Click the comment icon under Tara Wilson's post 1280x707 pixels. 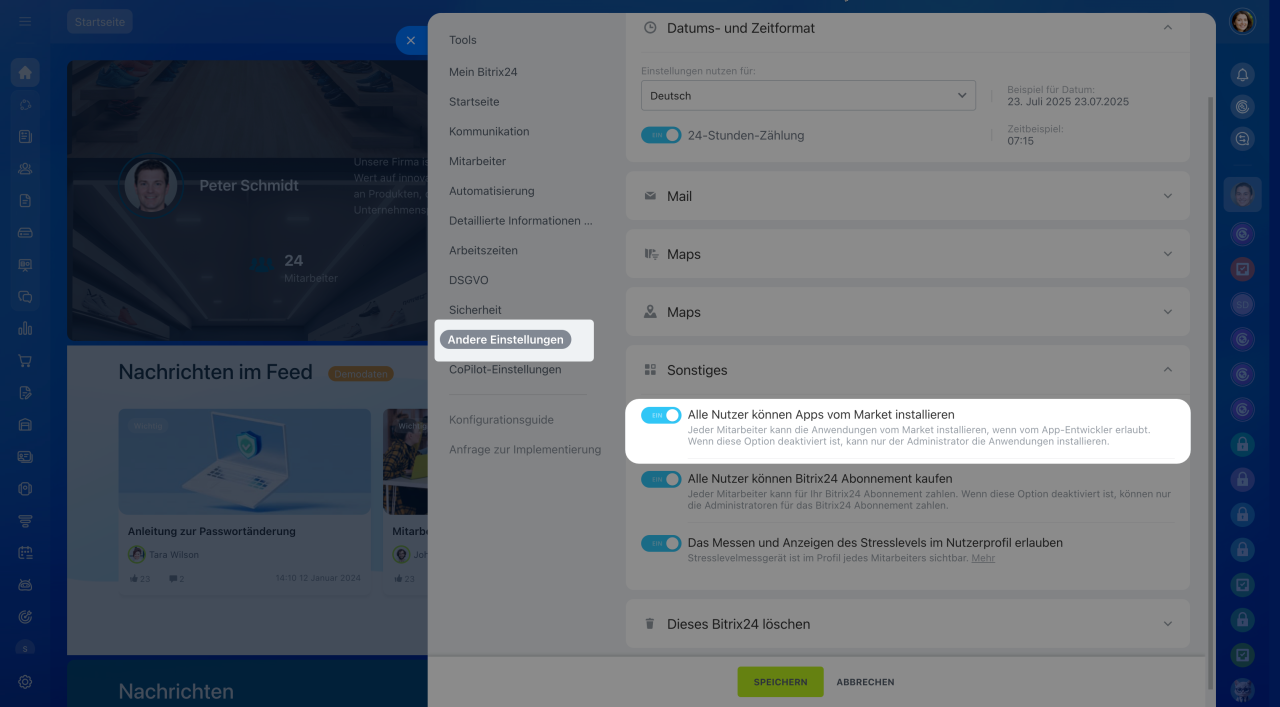pyautogui.click(x=173, y=579)
